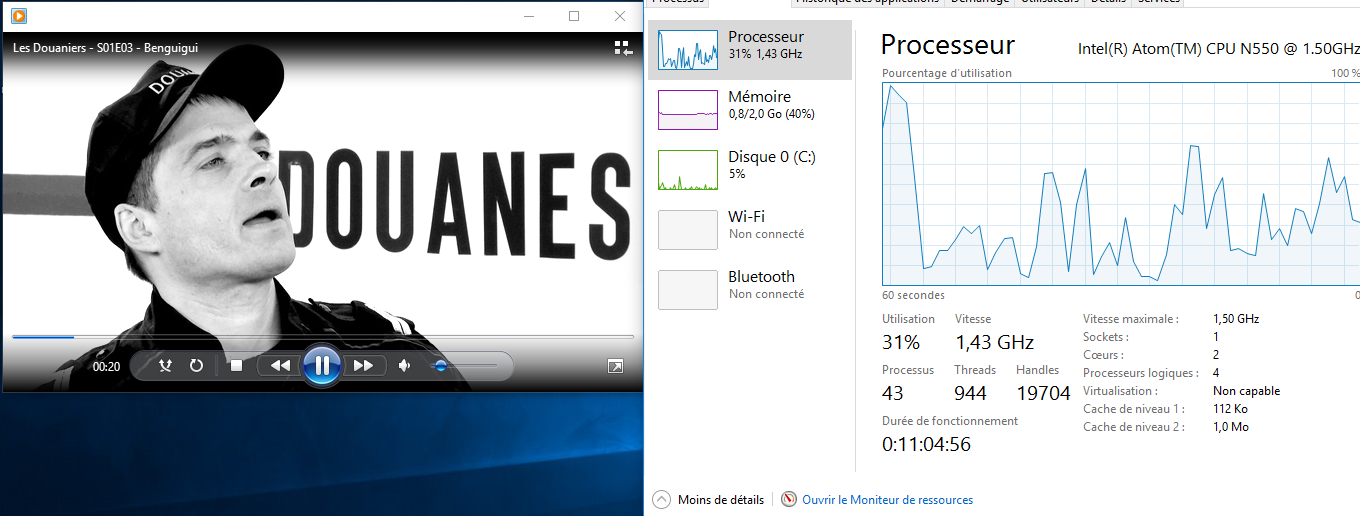Close the media player window

click(x=619, y=16)
